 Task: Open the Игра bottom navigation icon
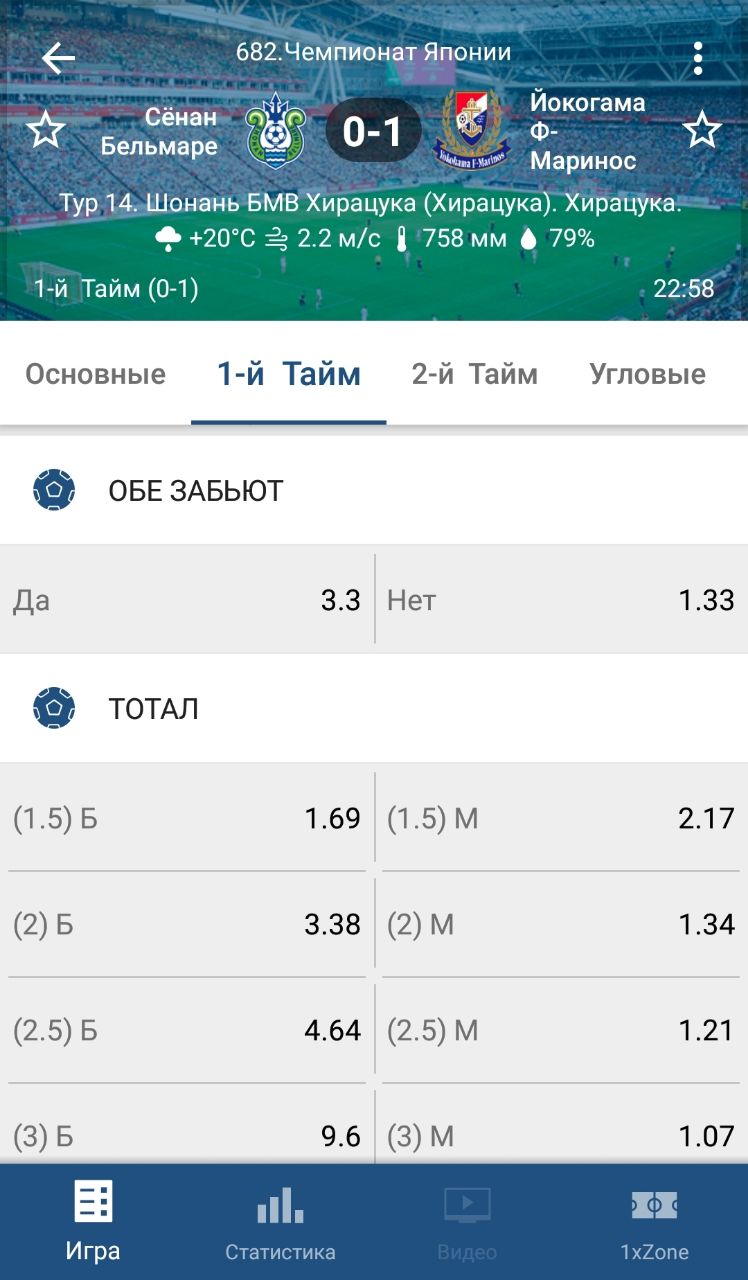point(93,1203)
